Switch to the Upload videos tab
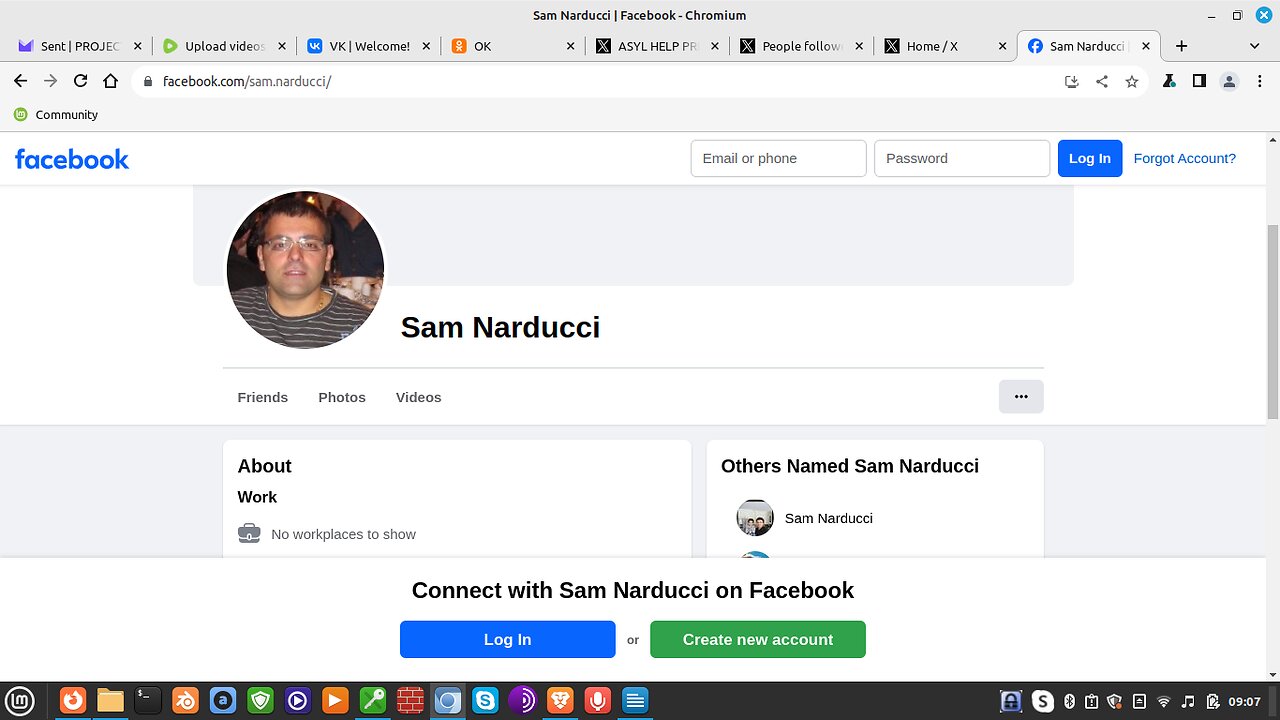This screenshot has width=1280, height=720. click(225, 46)
